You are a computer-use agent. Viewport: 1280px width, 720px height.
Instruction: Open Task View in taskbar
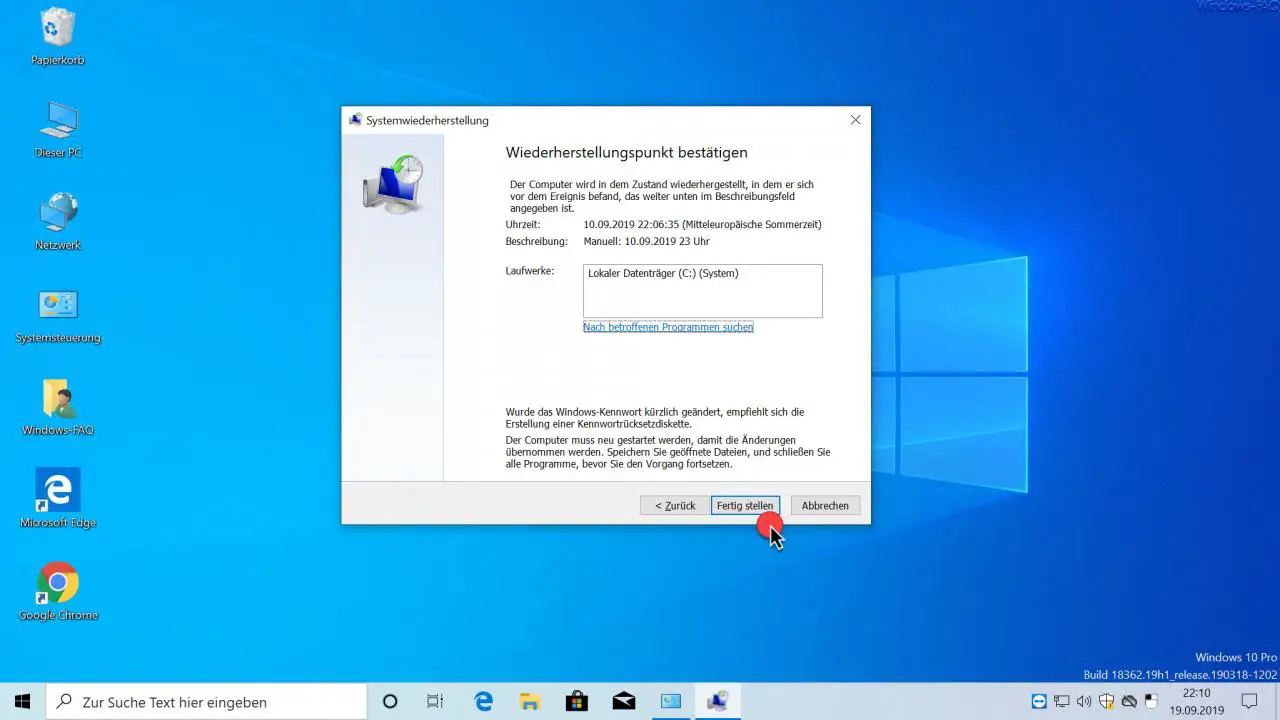pos(435,702)
